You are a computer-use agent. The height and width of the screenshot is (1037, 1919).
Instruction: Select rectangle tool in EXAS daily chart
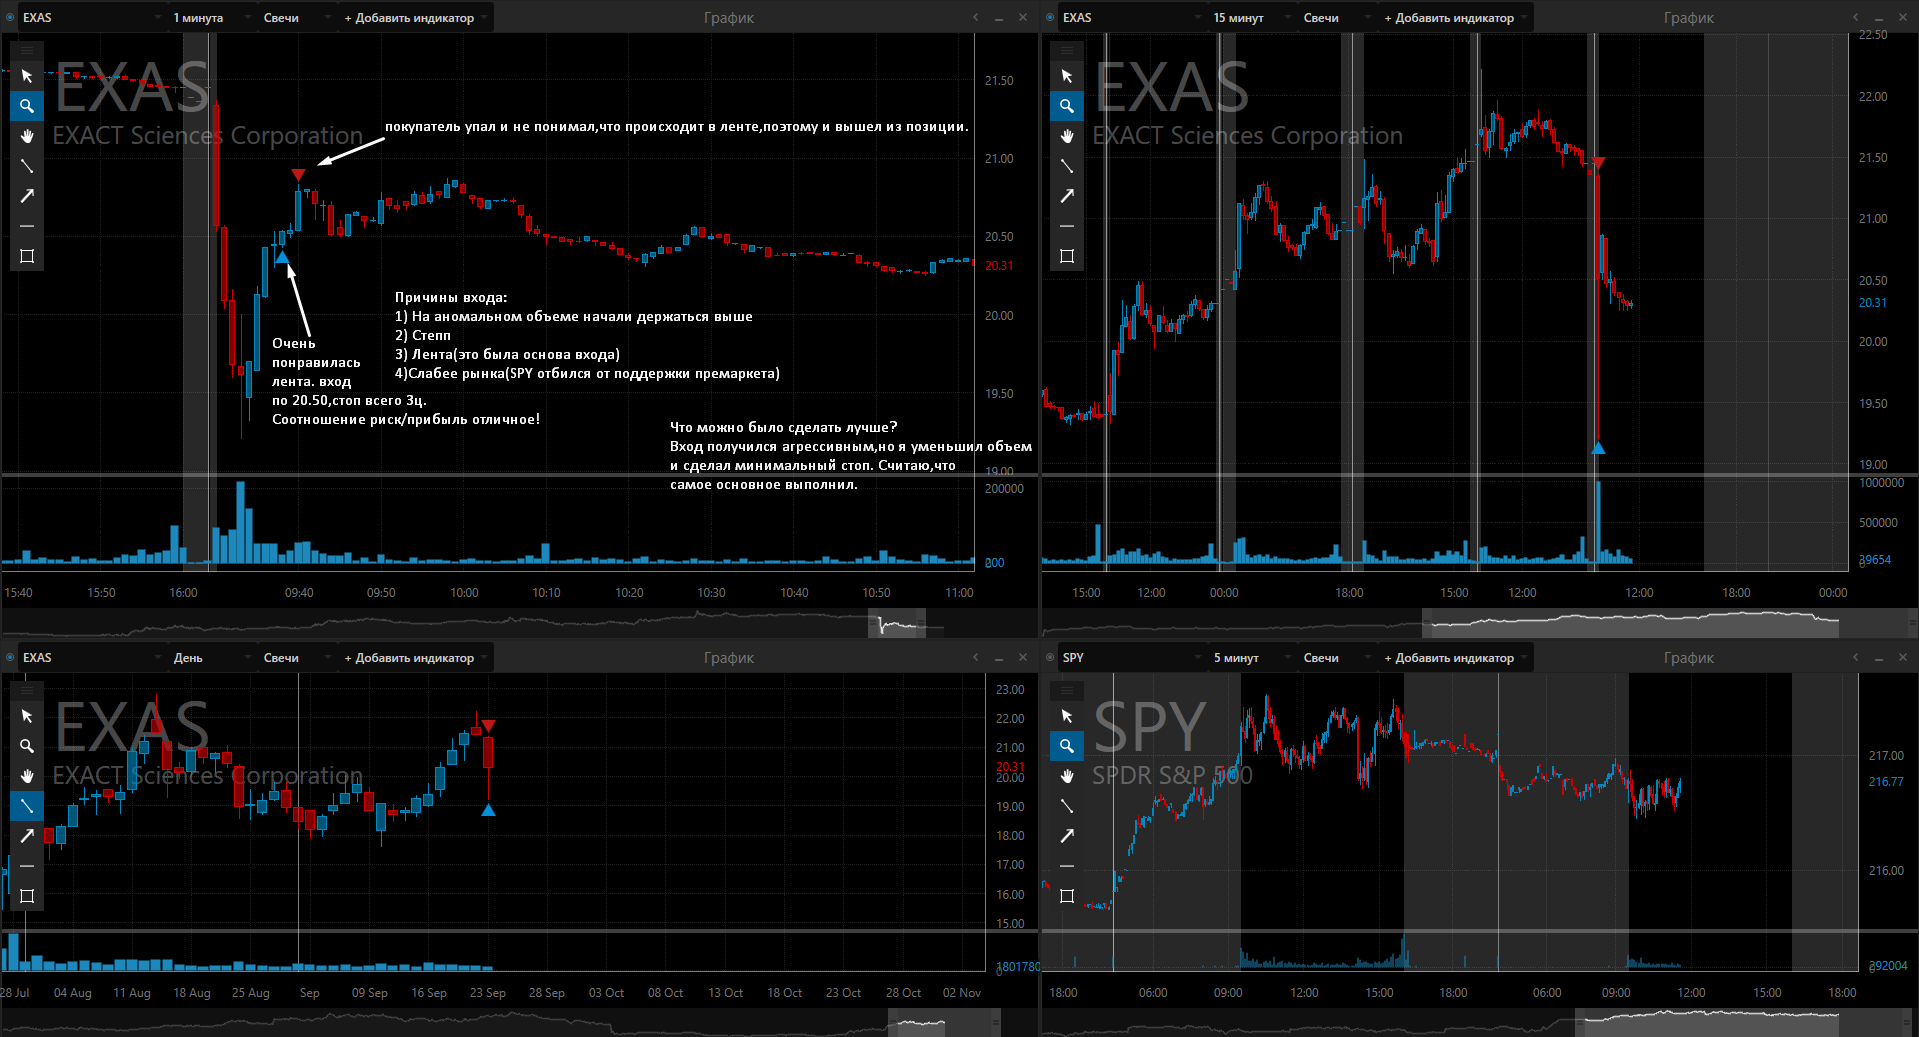pyautogui.click(x=27, y=896)
